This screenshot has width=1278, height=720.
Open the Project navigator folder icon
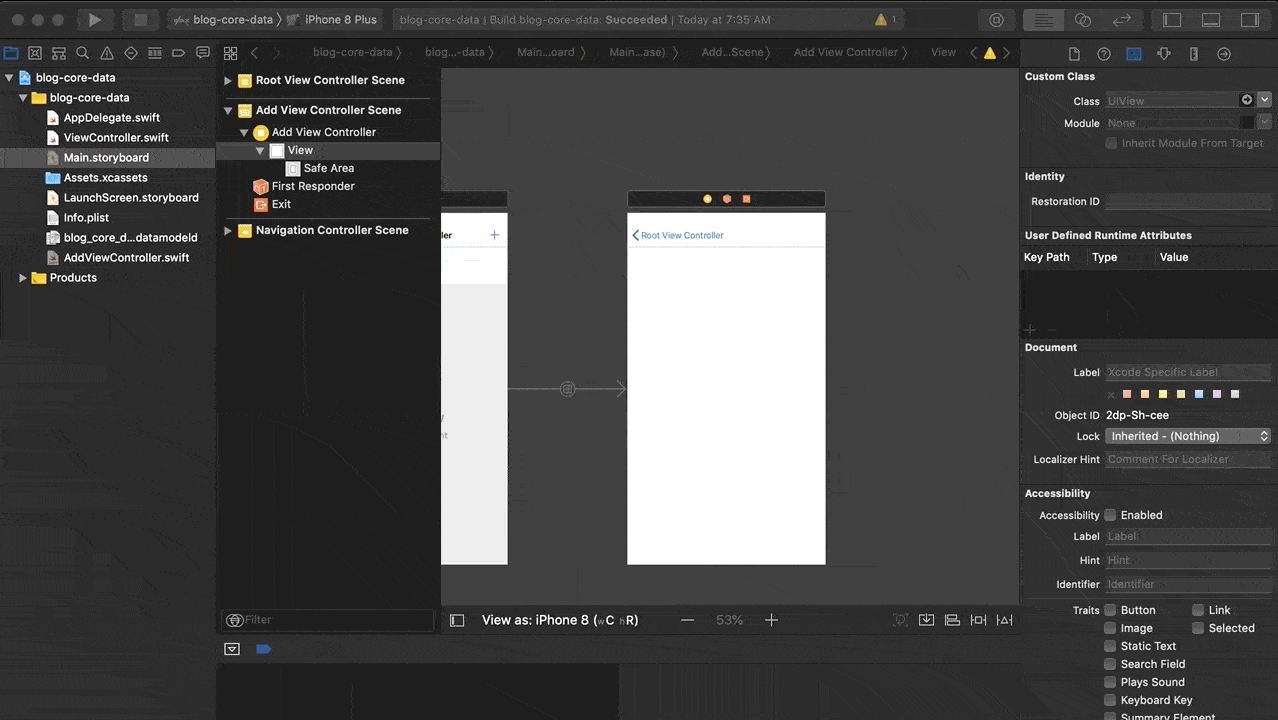pos(11,53)
